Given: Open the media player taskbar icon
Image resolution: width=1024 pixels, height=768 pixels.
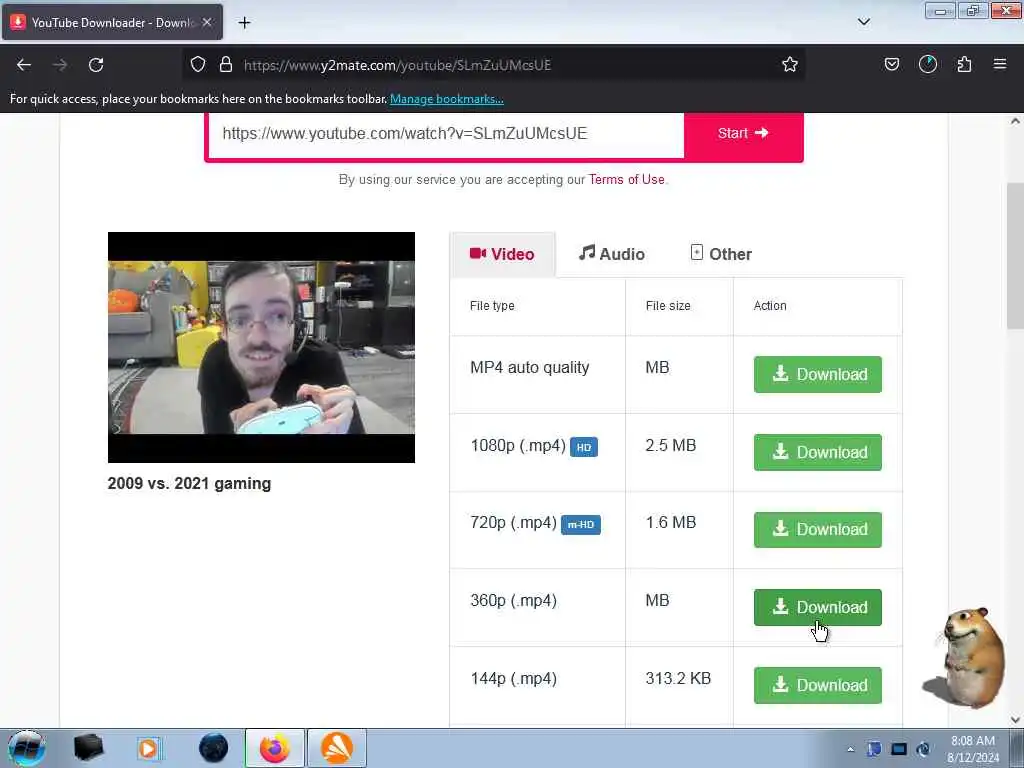Looking at the screenshot, I should [148, 748].
